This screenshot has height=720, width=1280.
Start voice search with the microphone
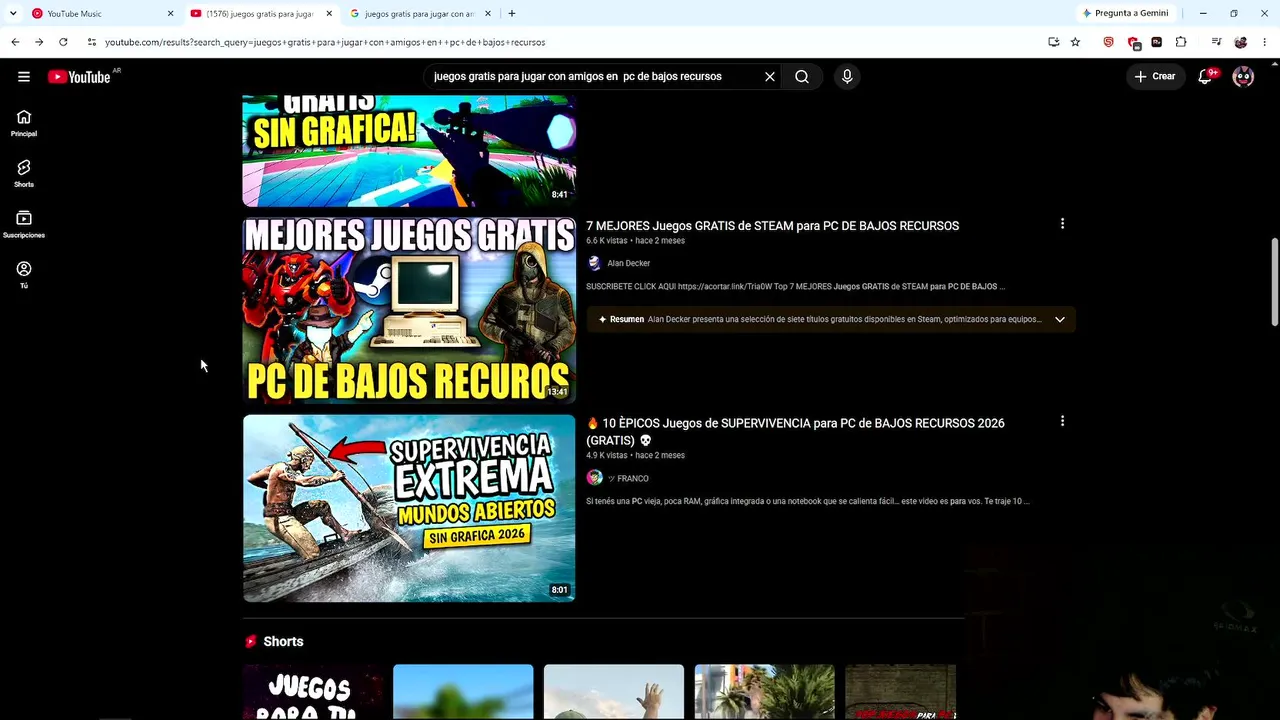point(847,77)
